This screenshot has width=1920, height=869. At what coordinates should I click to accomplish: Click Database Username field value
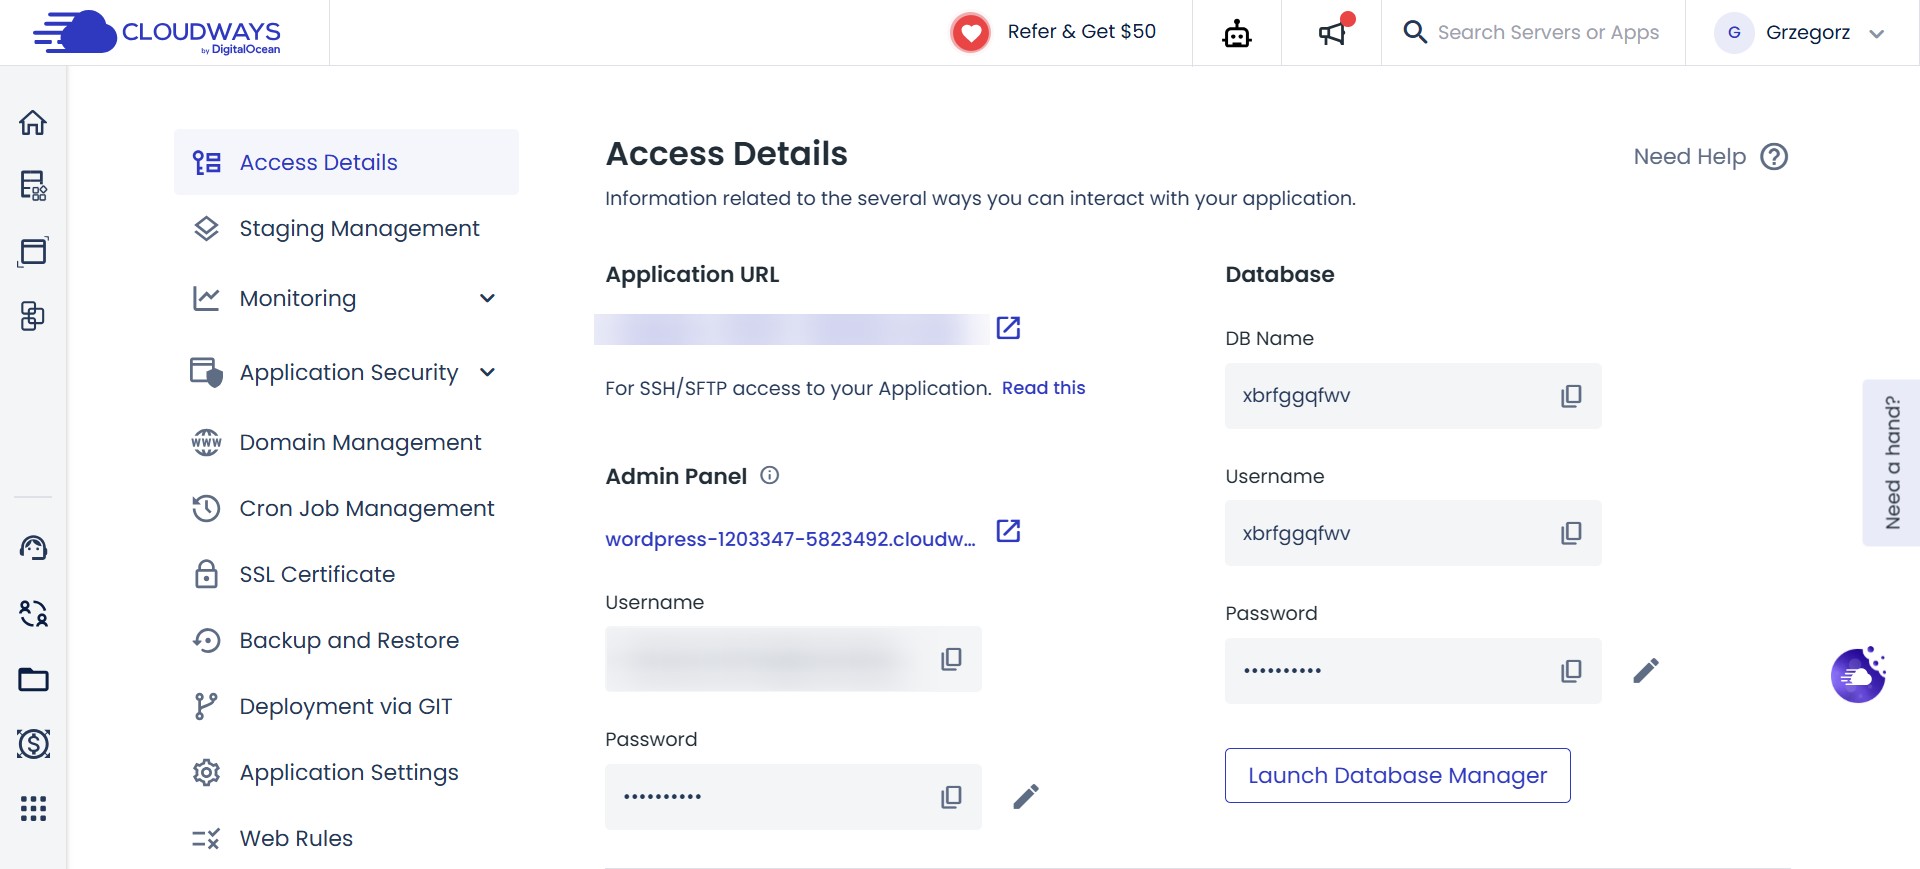1413,533
